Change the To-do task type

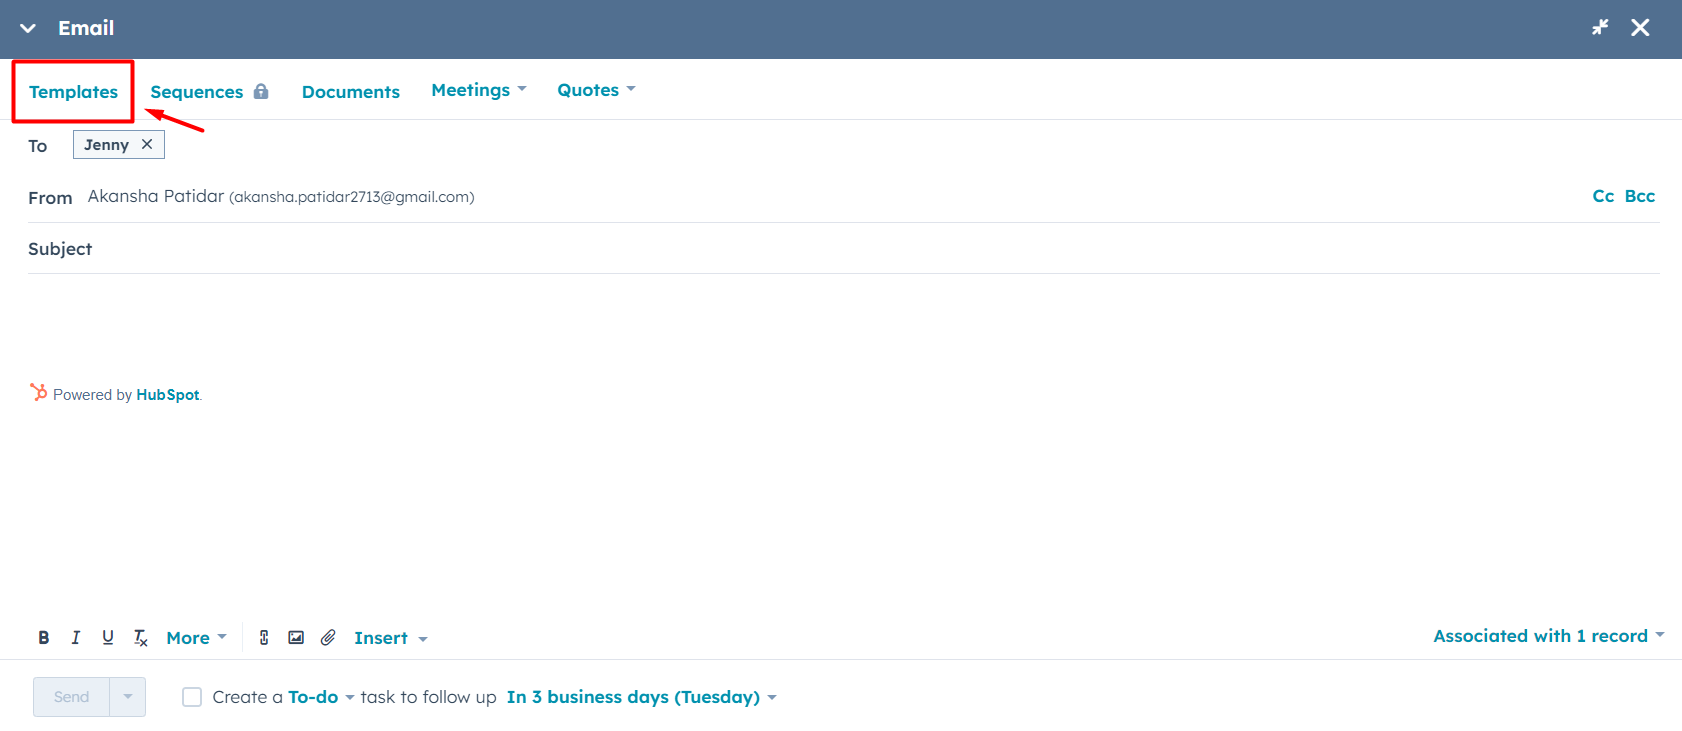(321, 697)
